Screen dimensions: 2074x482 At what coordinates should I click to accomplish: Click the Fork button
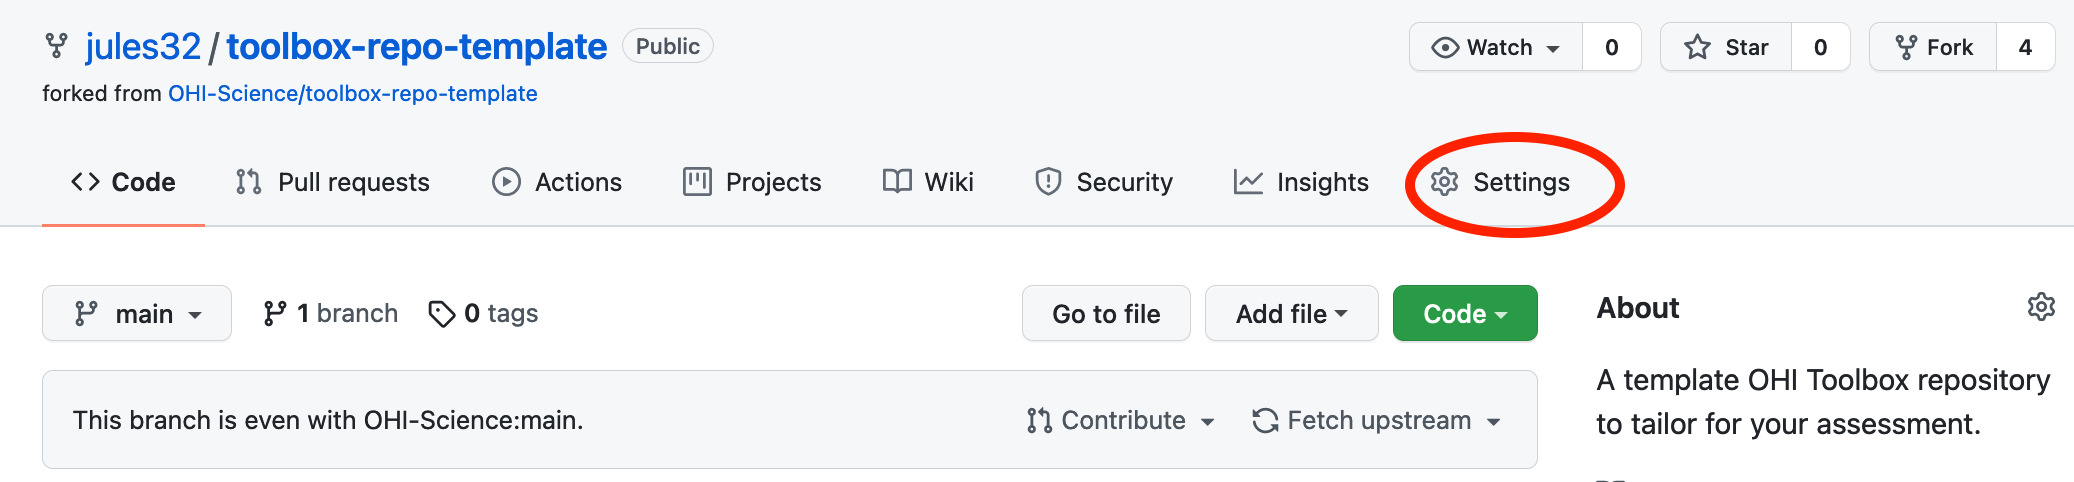1933,47
